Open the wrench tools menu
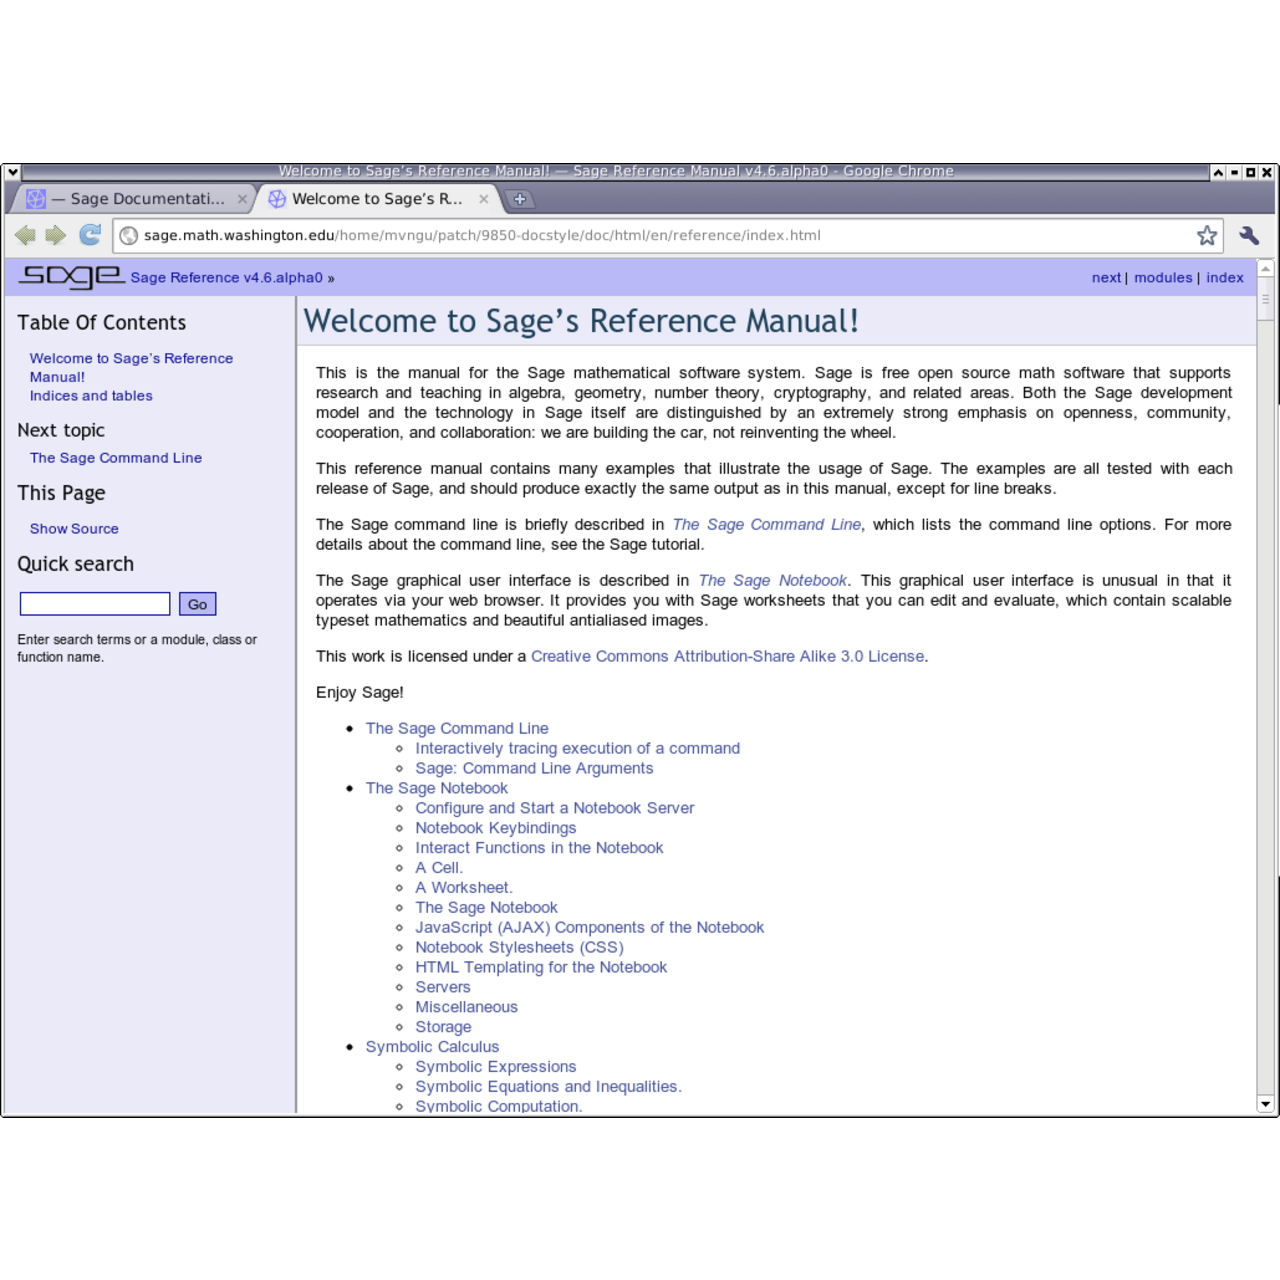This screenshot has height=1280, width=1280. (x=1248, y=235)
